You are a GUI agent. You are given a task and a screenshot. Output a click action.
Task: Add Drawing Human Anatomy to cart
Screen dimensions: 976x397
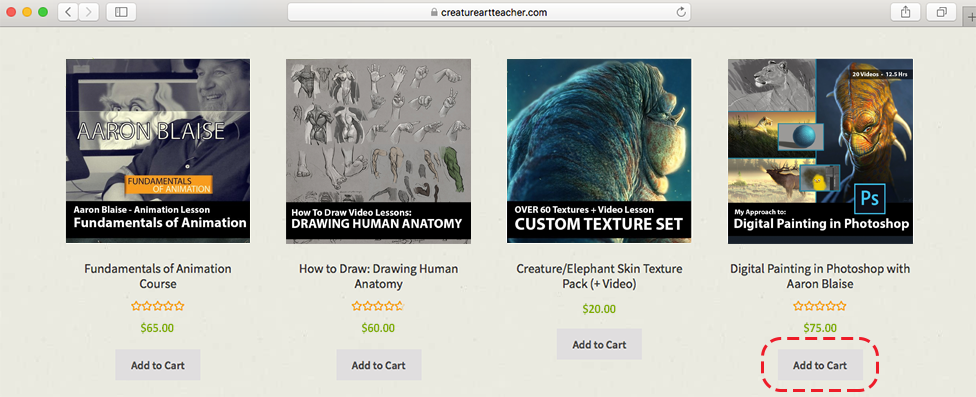378,365
